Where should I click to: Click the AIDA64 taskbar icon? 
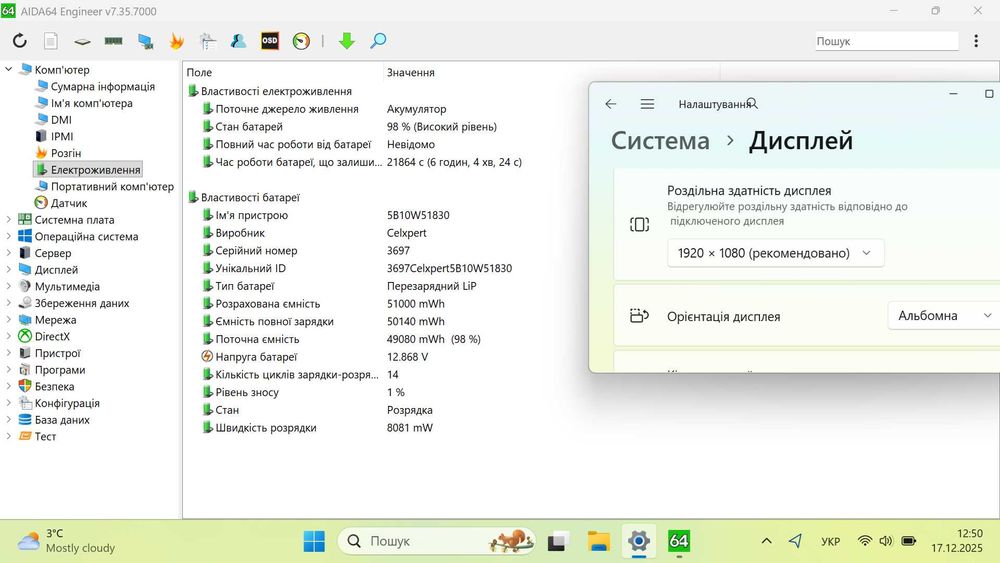tap(679, 541)
